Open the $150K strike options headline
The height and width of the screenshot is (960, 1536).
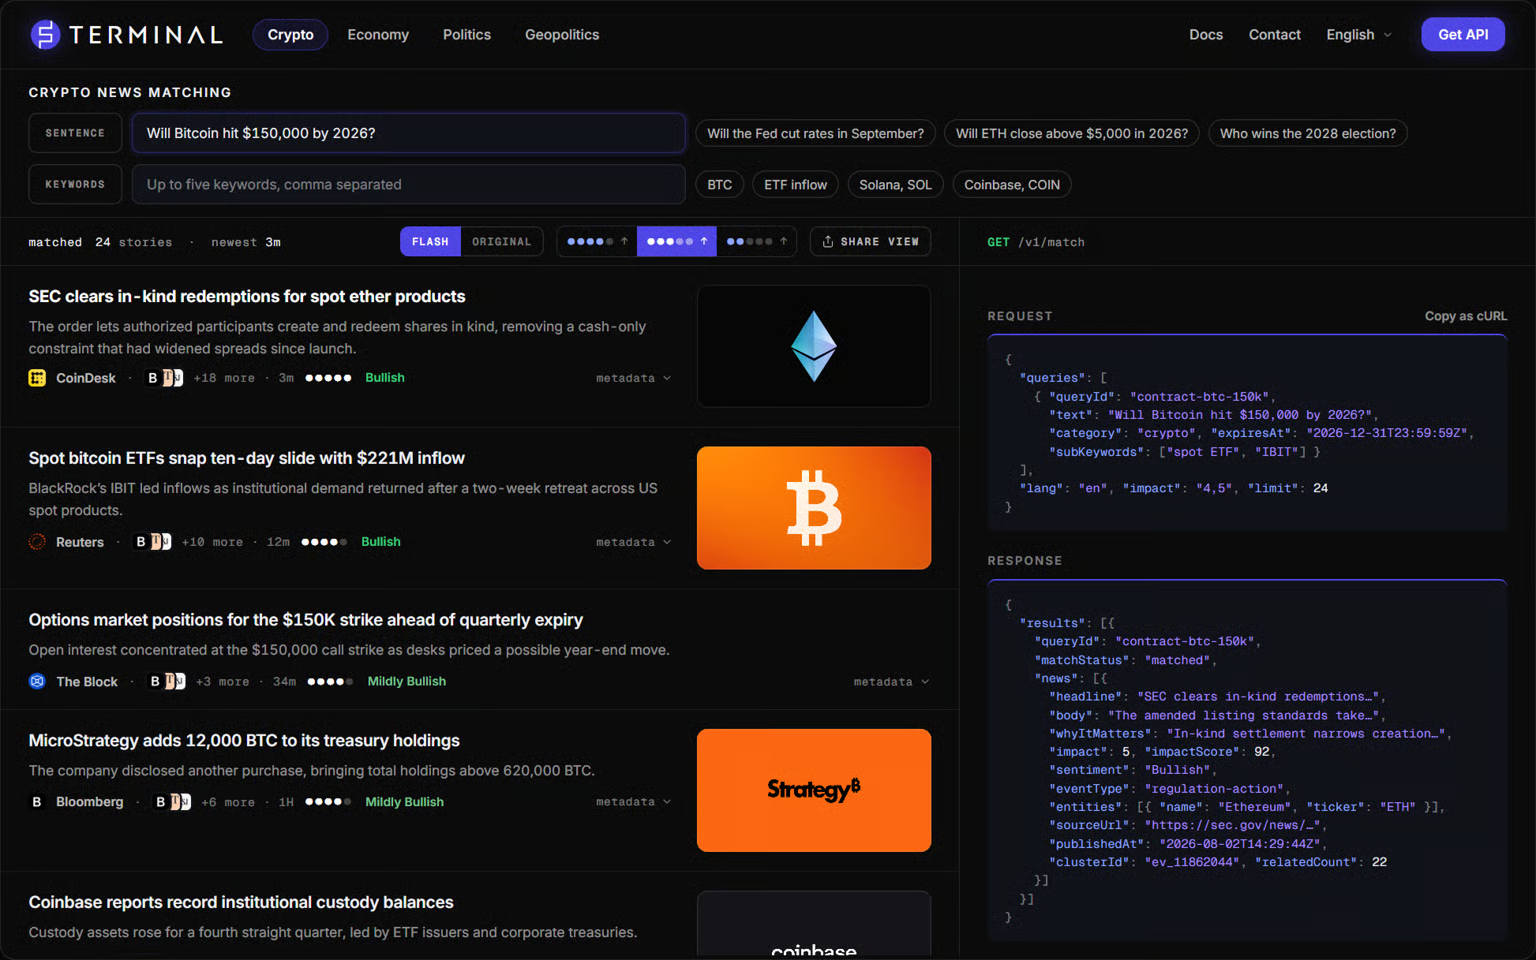click(x=306, y=620)
